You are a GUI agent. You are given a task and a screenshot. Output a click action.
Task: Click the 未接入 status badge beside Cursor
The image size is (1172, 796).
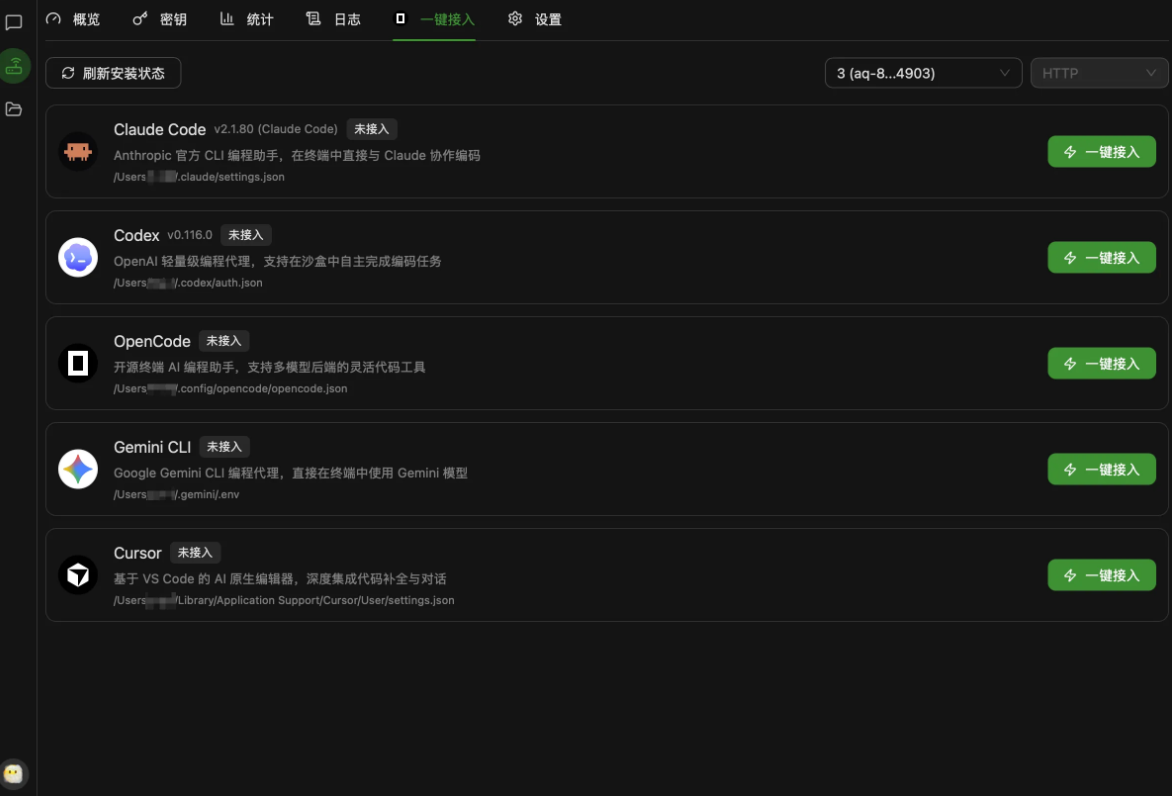pyautogui.click(x=195, y=553)
